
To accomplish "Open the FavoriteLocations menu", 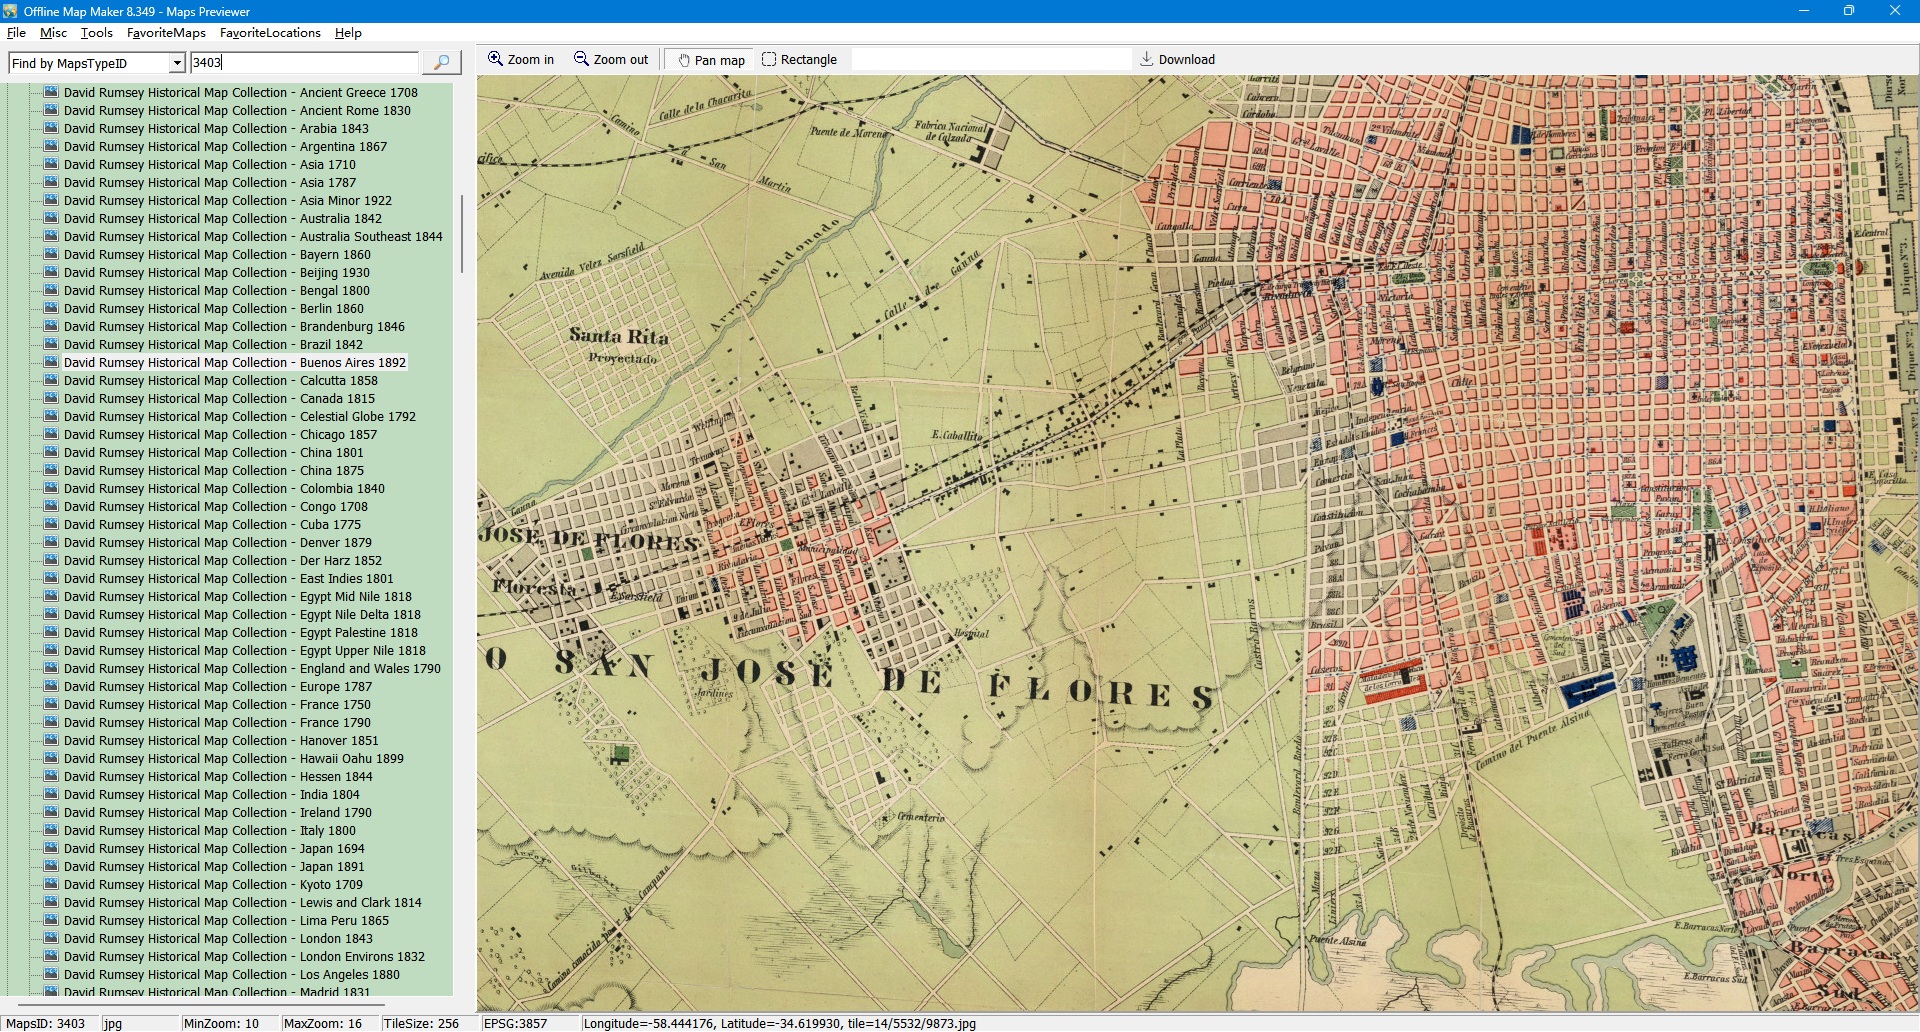I will (x=270, y=33).
